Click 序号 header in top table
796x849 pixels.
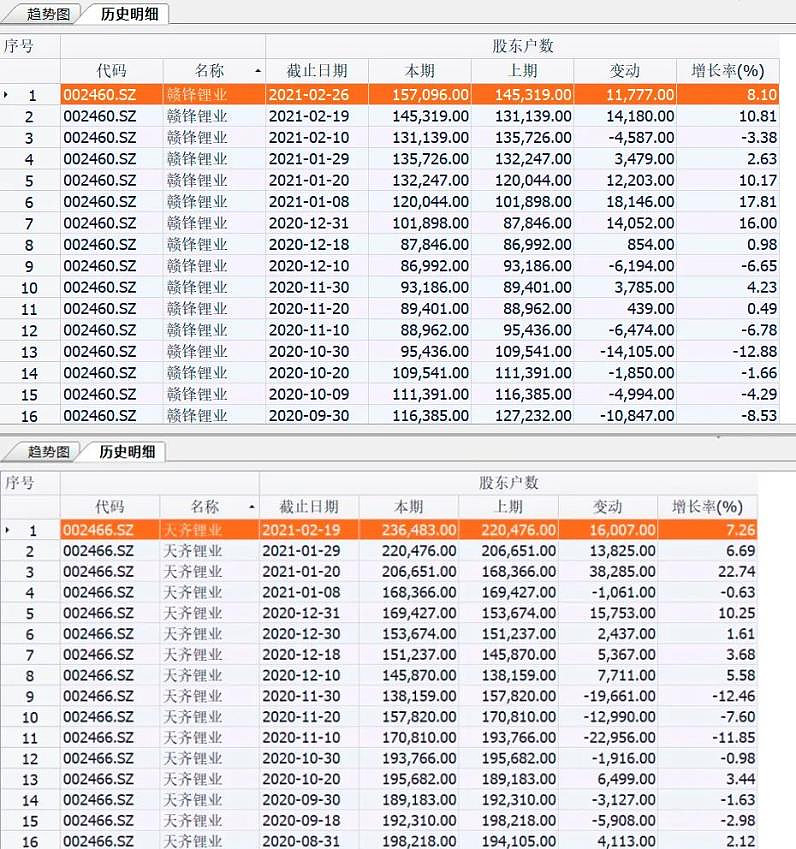19,46
